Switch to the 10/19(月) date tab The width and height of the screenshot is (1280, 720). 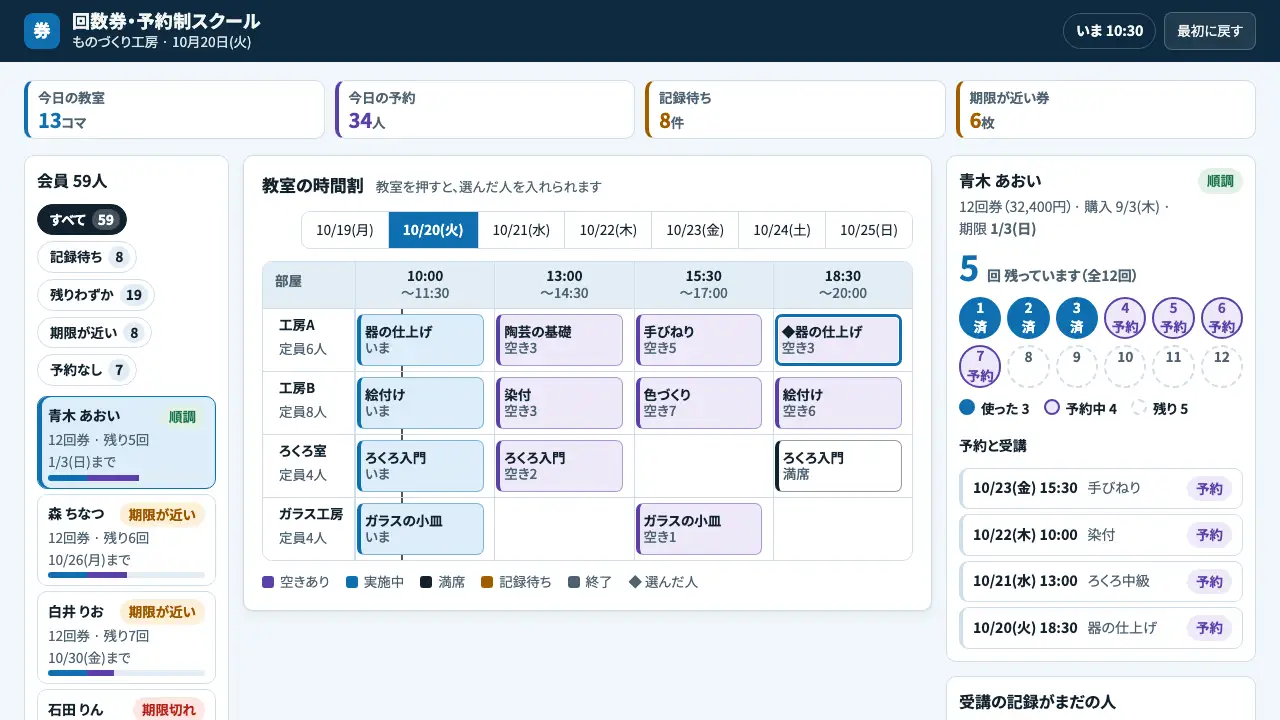345,230
